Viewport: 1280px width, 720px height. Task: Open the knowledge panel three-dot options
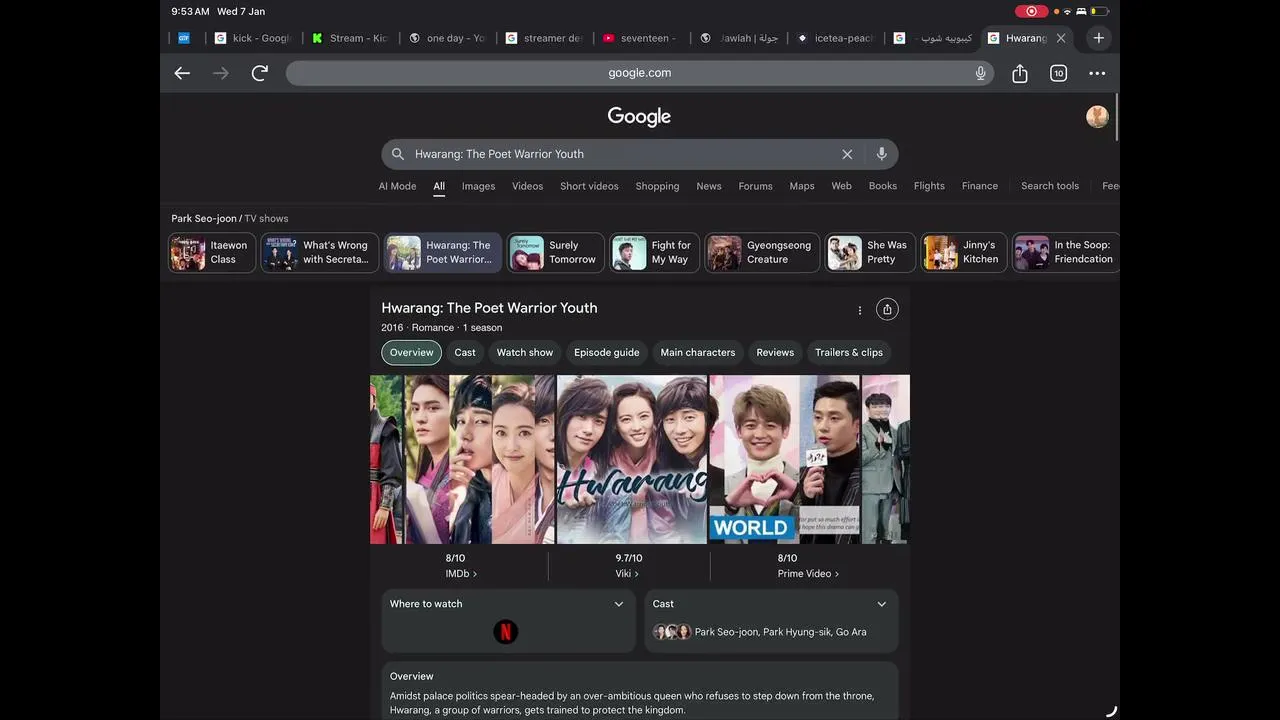click(859, 310)
